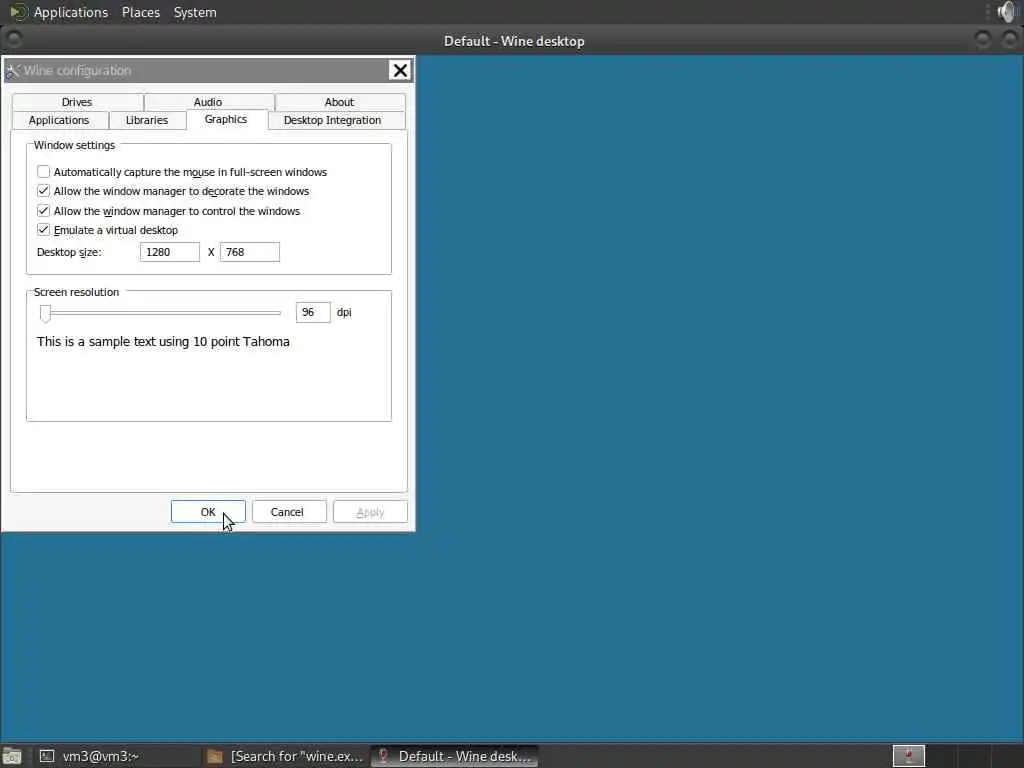Click the show desktop icon in bottom panel
The image size is (1024, 768).
(12, 756)
